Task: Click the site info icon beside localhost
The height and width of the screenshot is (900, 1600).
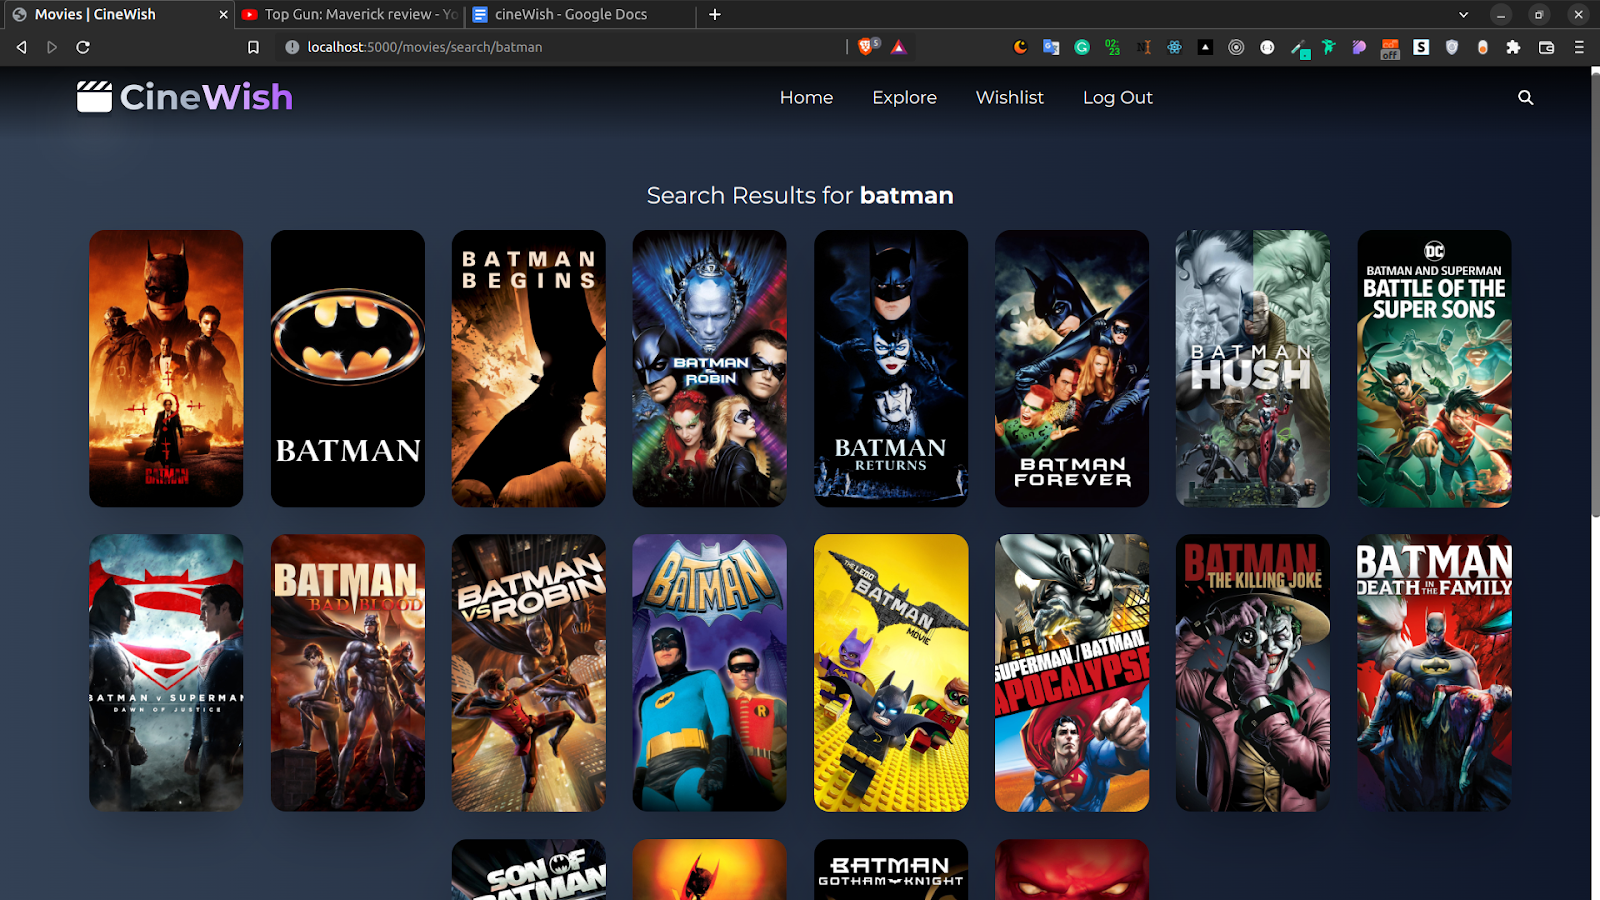Action: coord(291,47)
